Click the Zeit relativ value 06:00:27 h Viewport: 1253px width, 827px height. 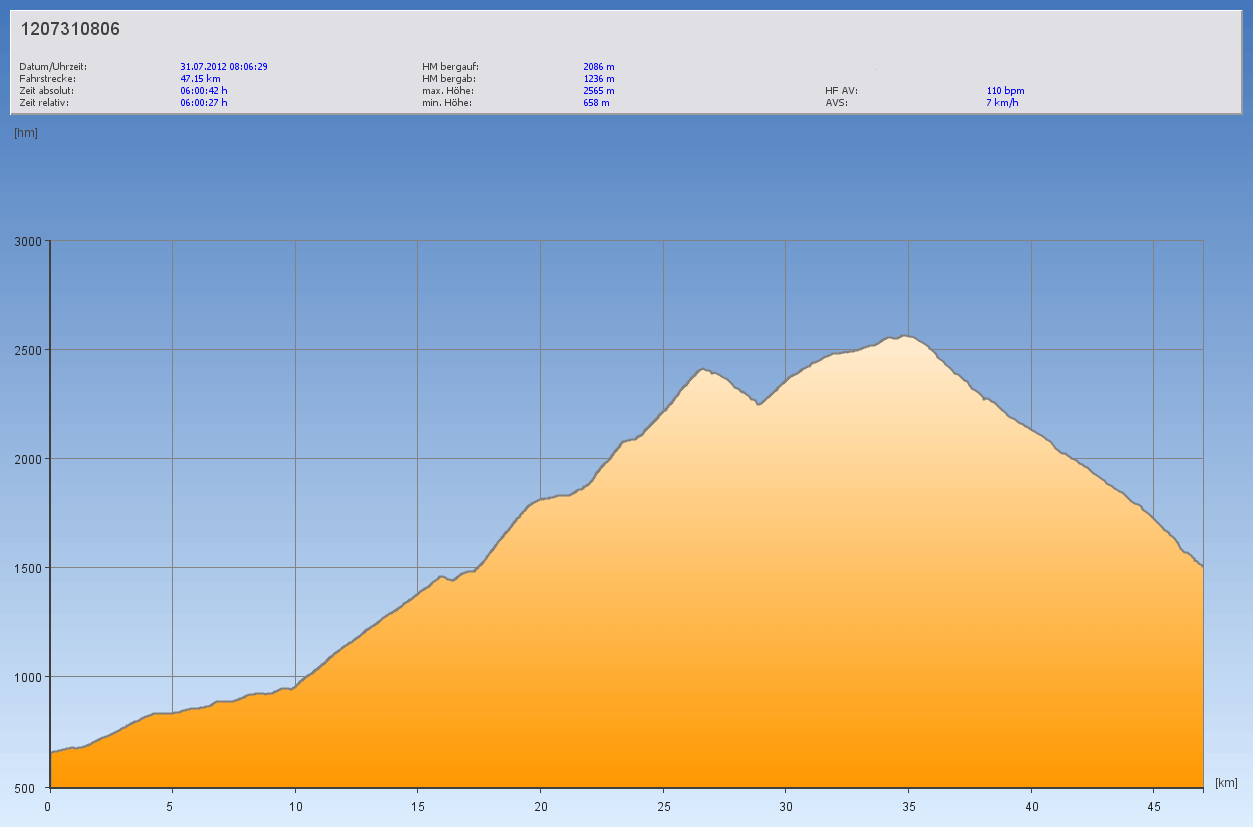[204, 103]
